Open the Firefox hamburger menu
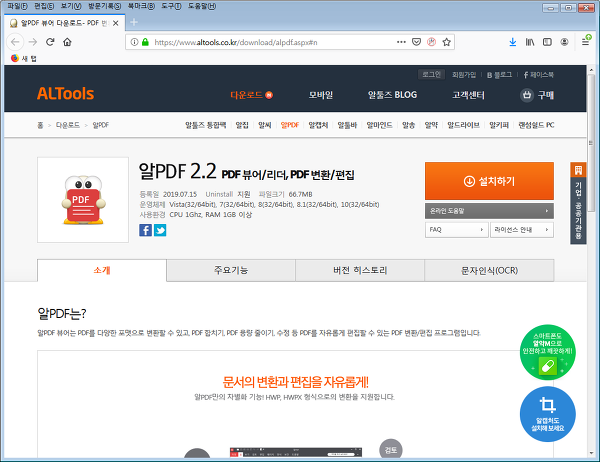Image resolution: width=600 pixels, height=462 pixels. click(x=585, y=41)
